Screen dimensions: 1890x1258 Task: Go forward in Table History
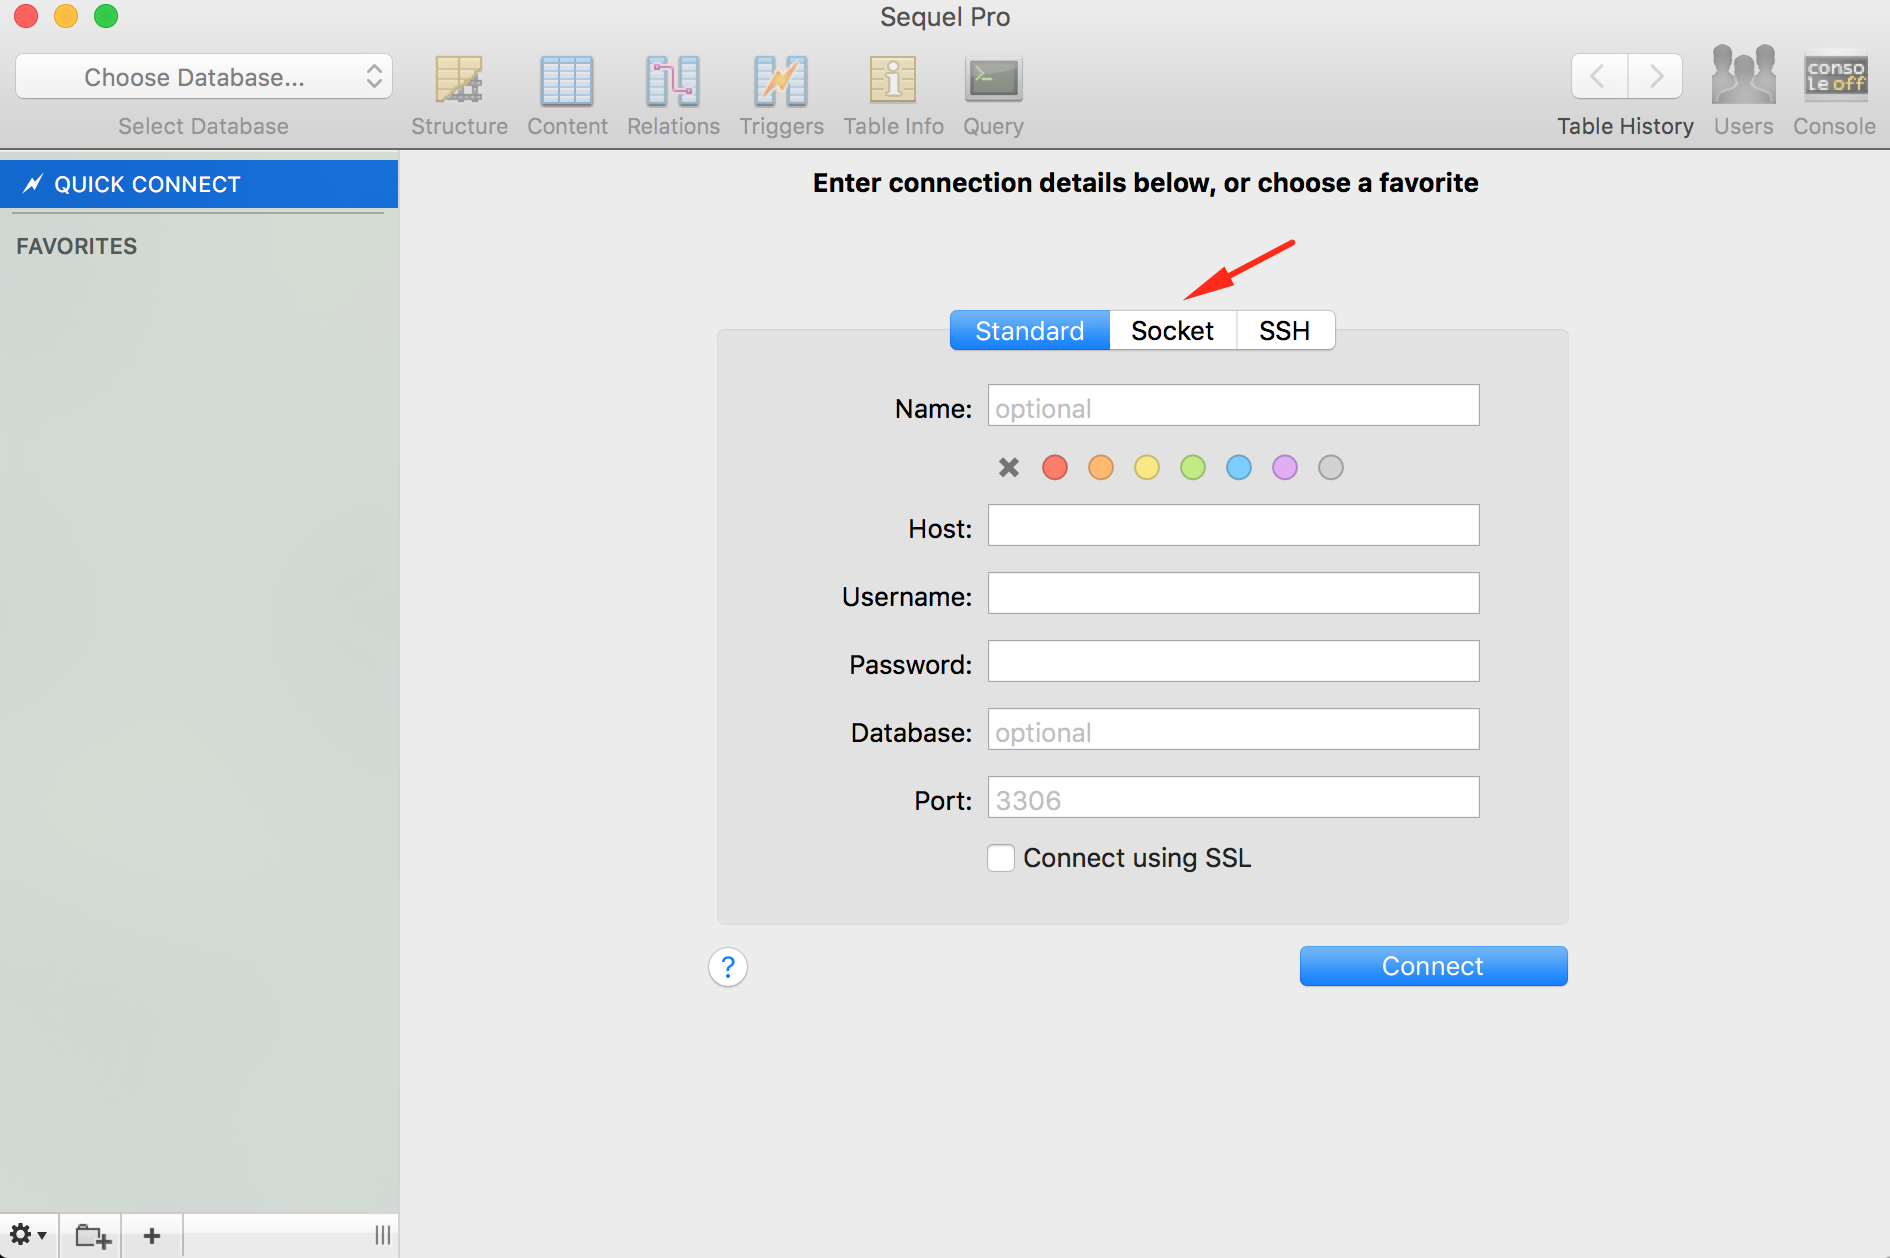click(1655, 76)
